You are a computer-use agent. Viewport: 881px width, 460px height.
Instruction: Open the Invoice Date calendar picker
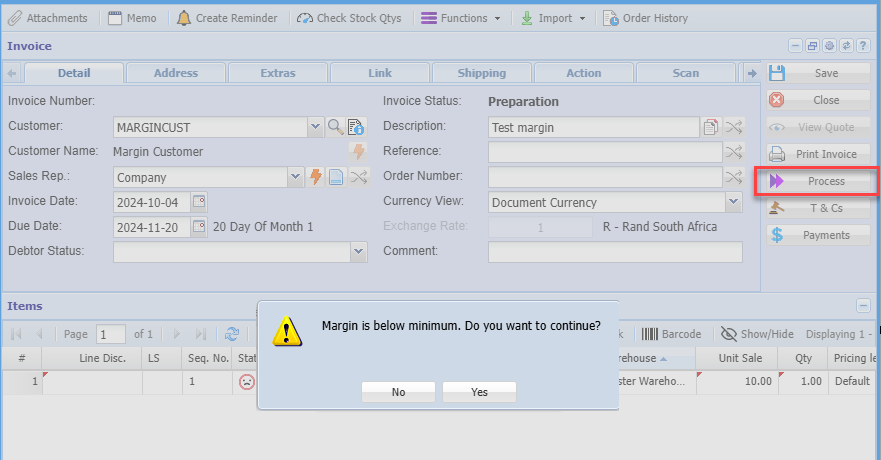(x=199, y=202)
